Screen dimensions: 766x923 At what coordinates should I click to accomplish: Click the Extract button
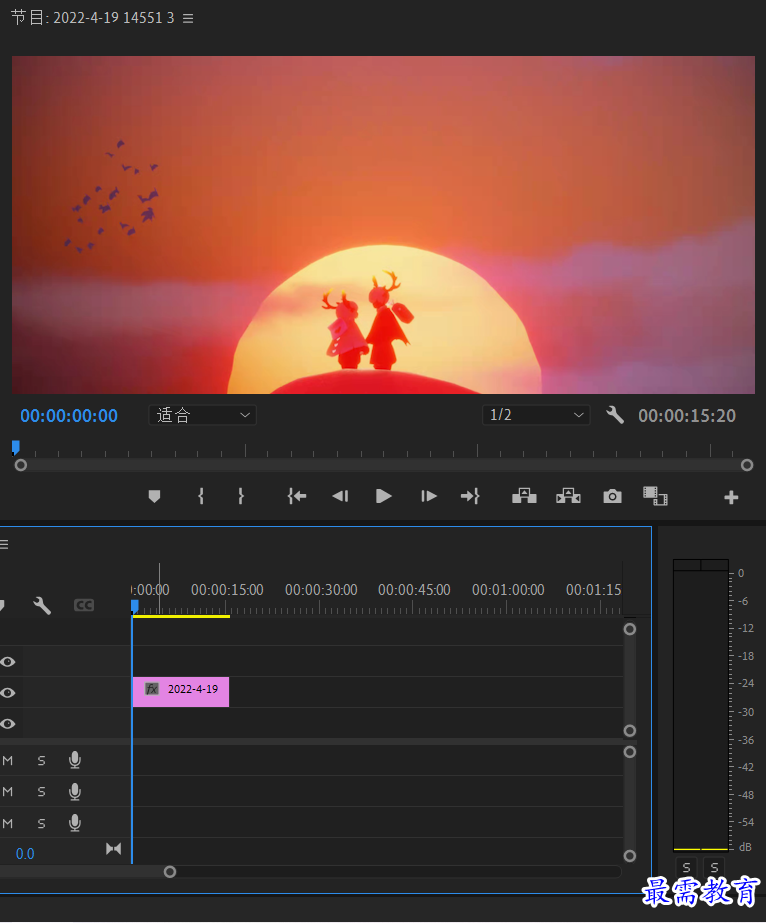coord(568,496)
